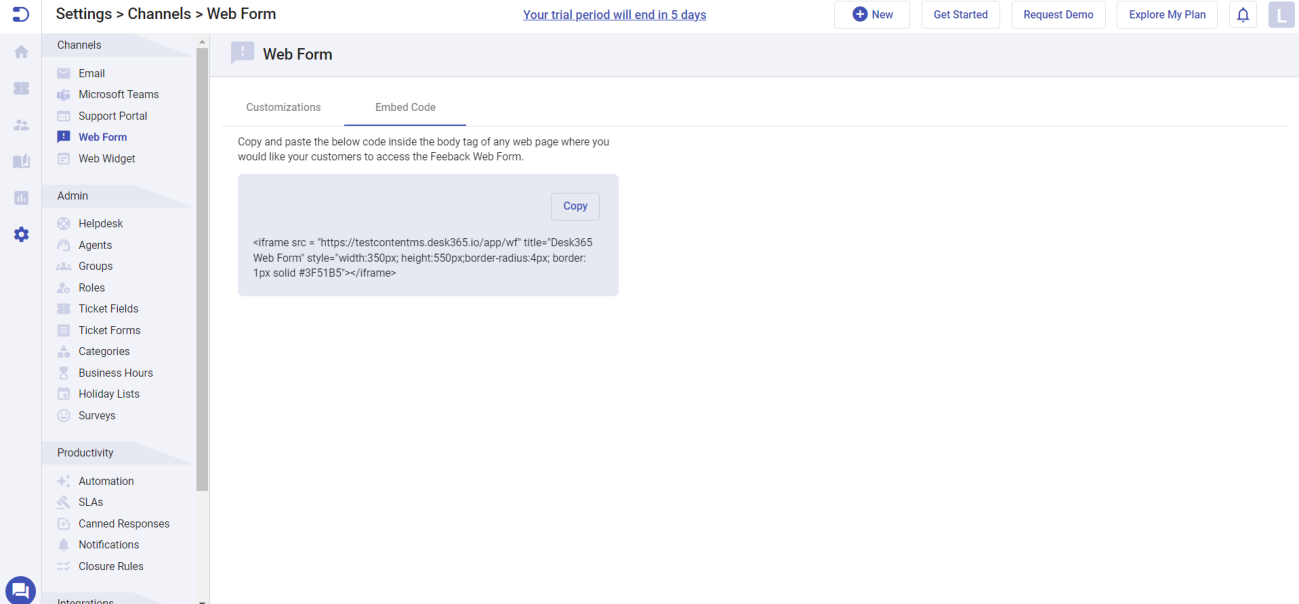Switch to the Customizations tab
Screen dimensions: 1299x604
pos(283,107)
